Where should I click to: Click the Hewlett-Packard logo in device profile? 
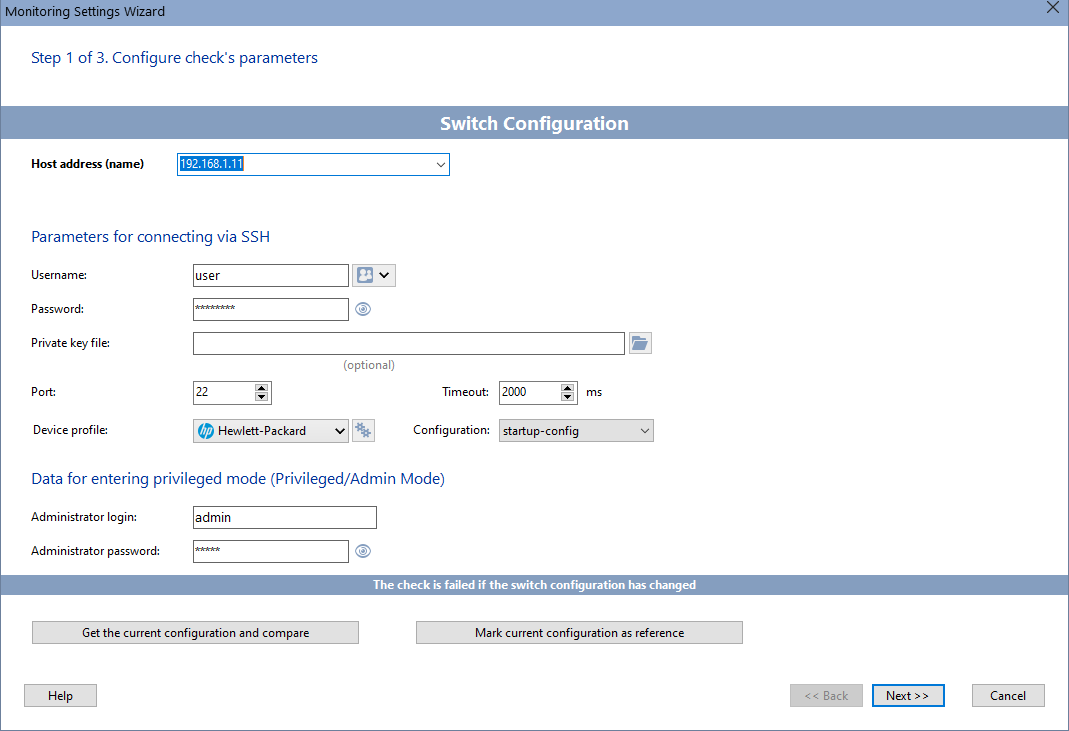205,430
